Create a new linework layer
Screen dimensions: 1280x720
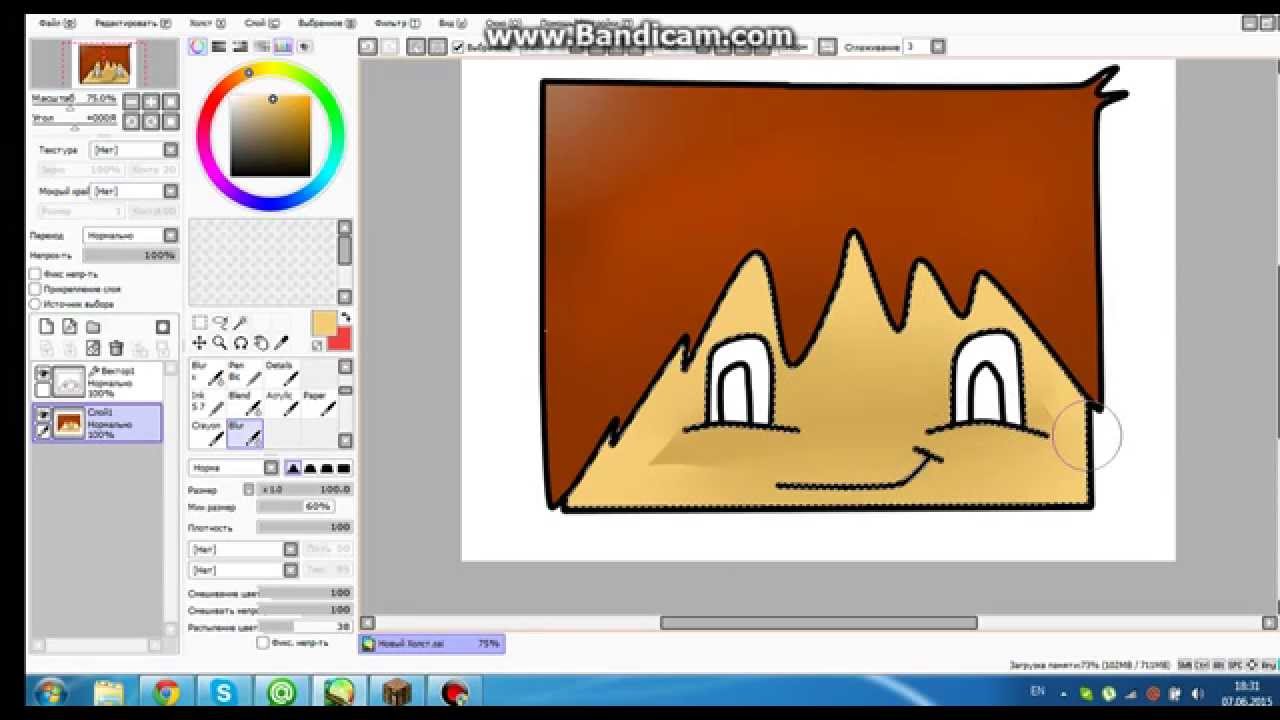[69, 327]
